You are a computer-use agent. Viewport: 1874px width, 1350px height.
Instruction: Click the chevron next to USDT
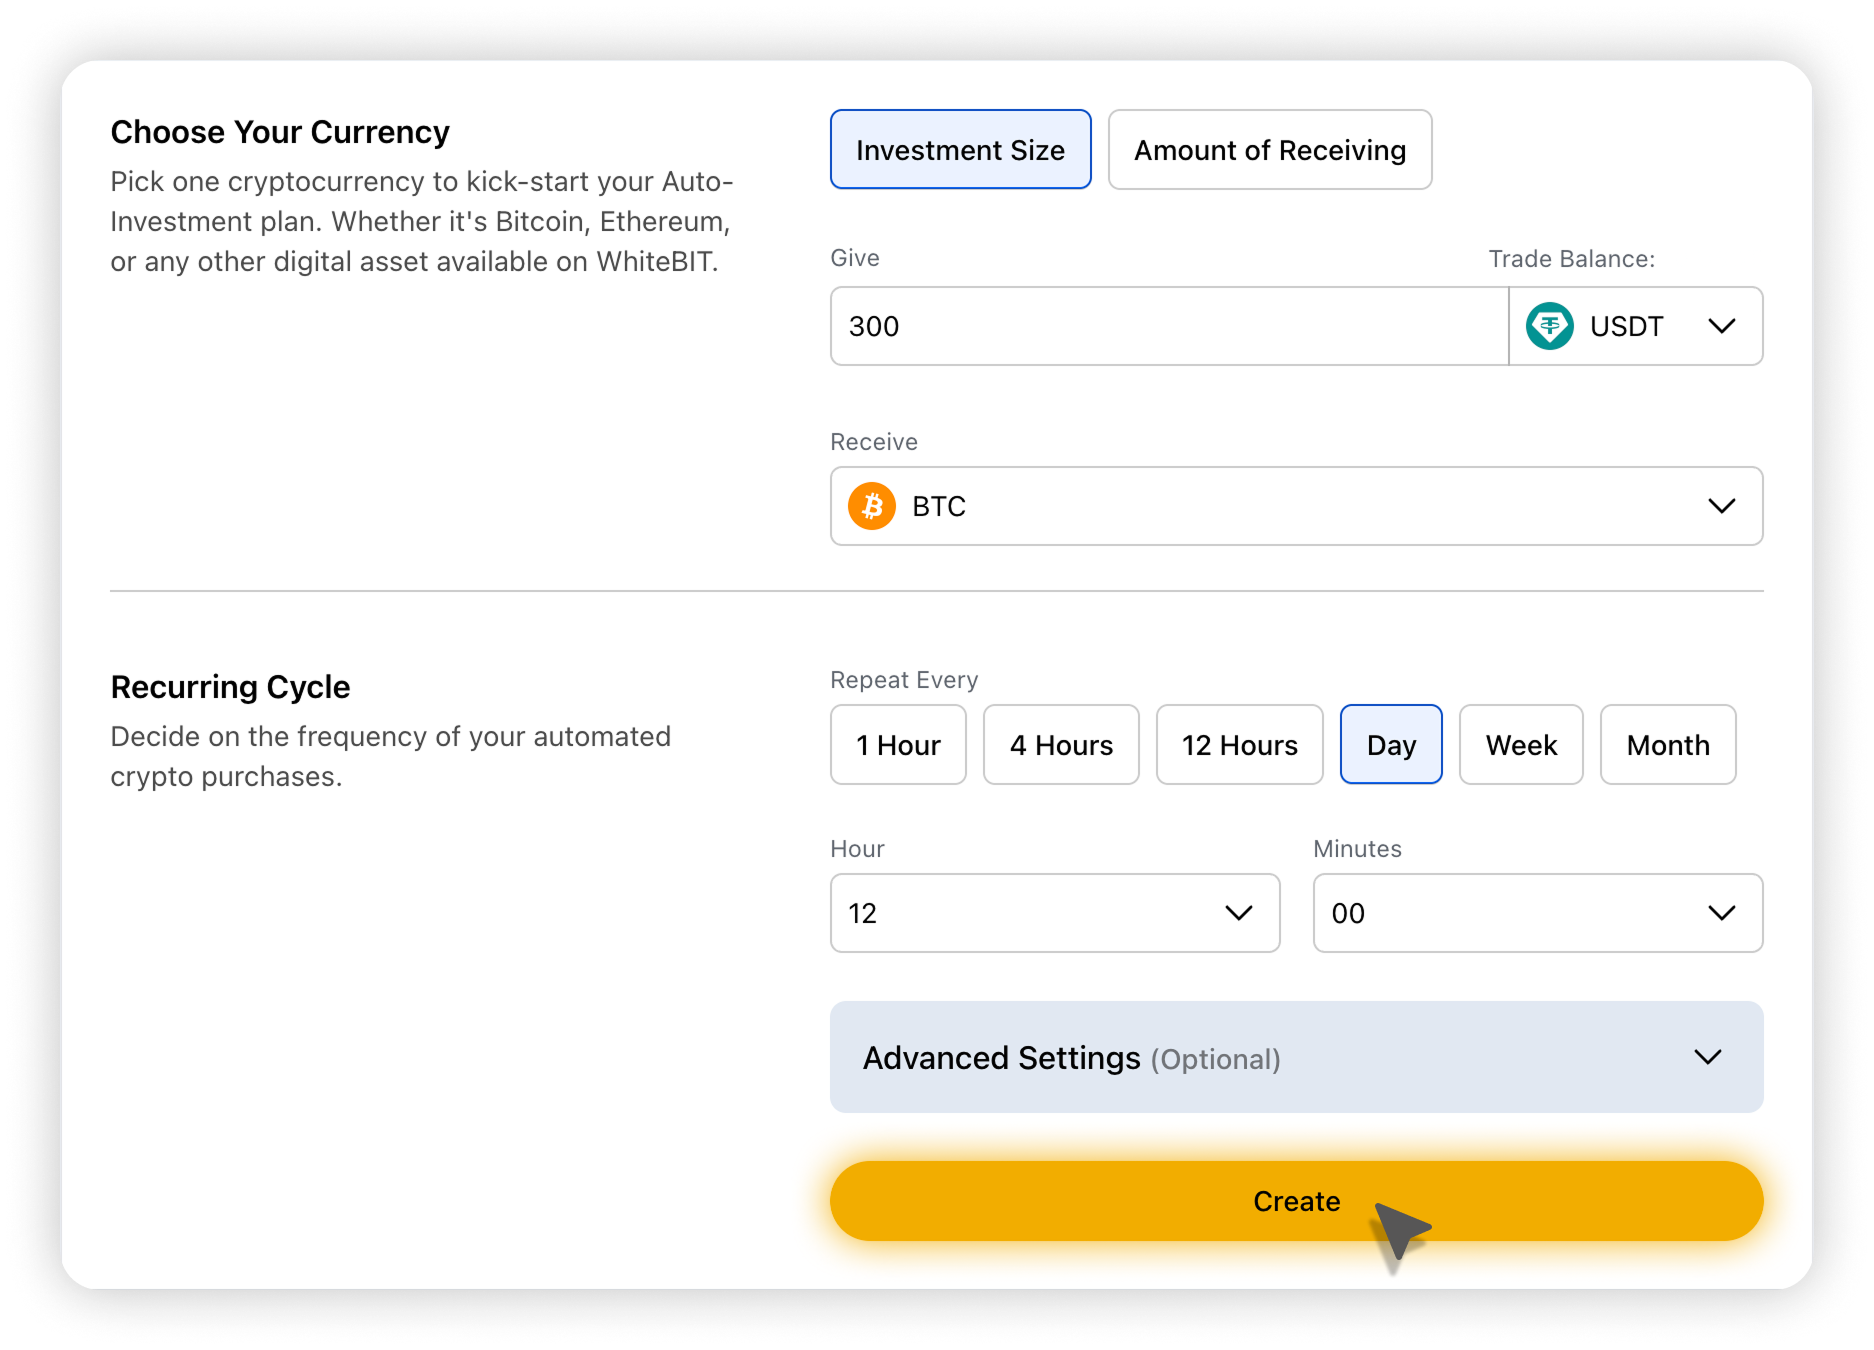coord(1721,326)
